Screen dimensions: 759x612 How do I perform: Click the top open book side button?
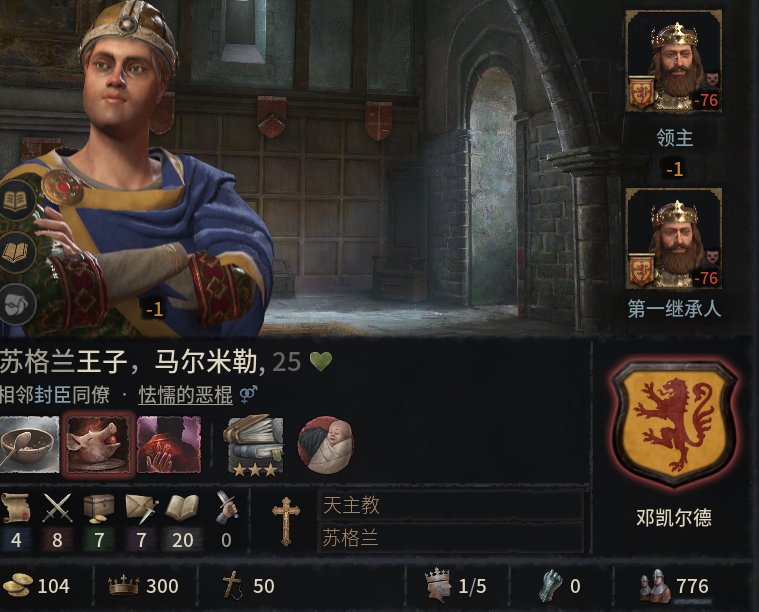coord(16,200)
